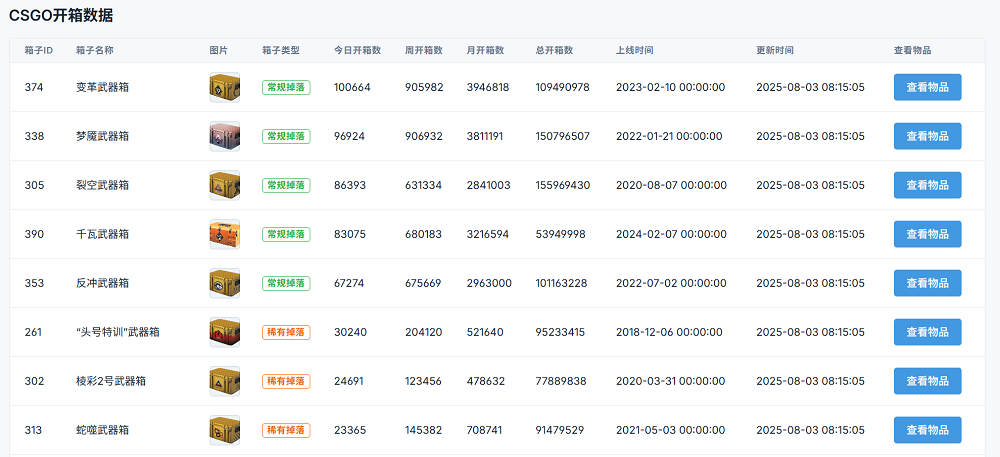Click the 查看物品 column header
Screen dimensions: 1000x457
913,50
